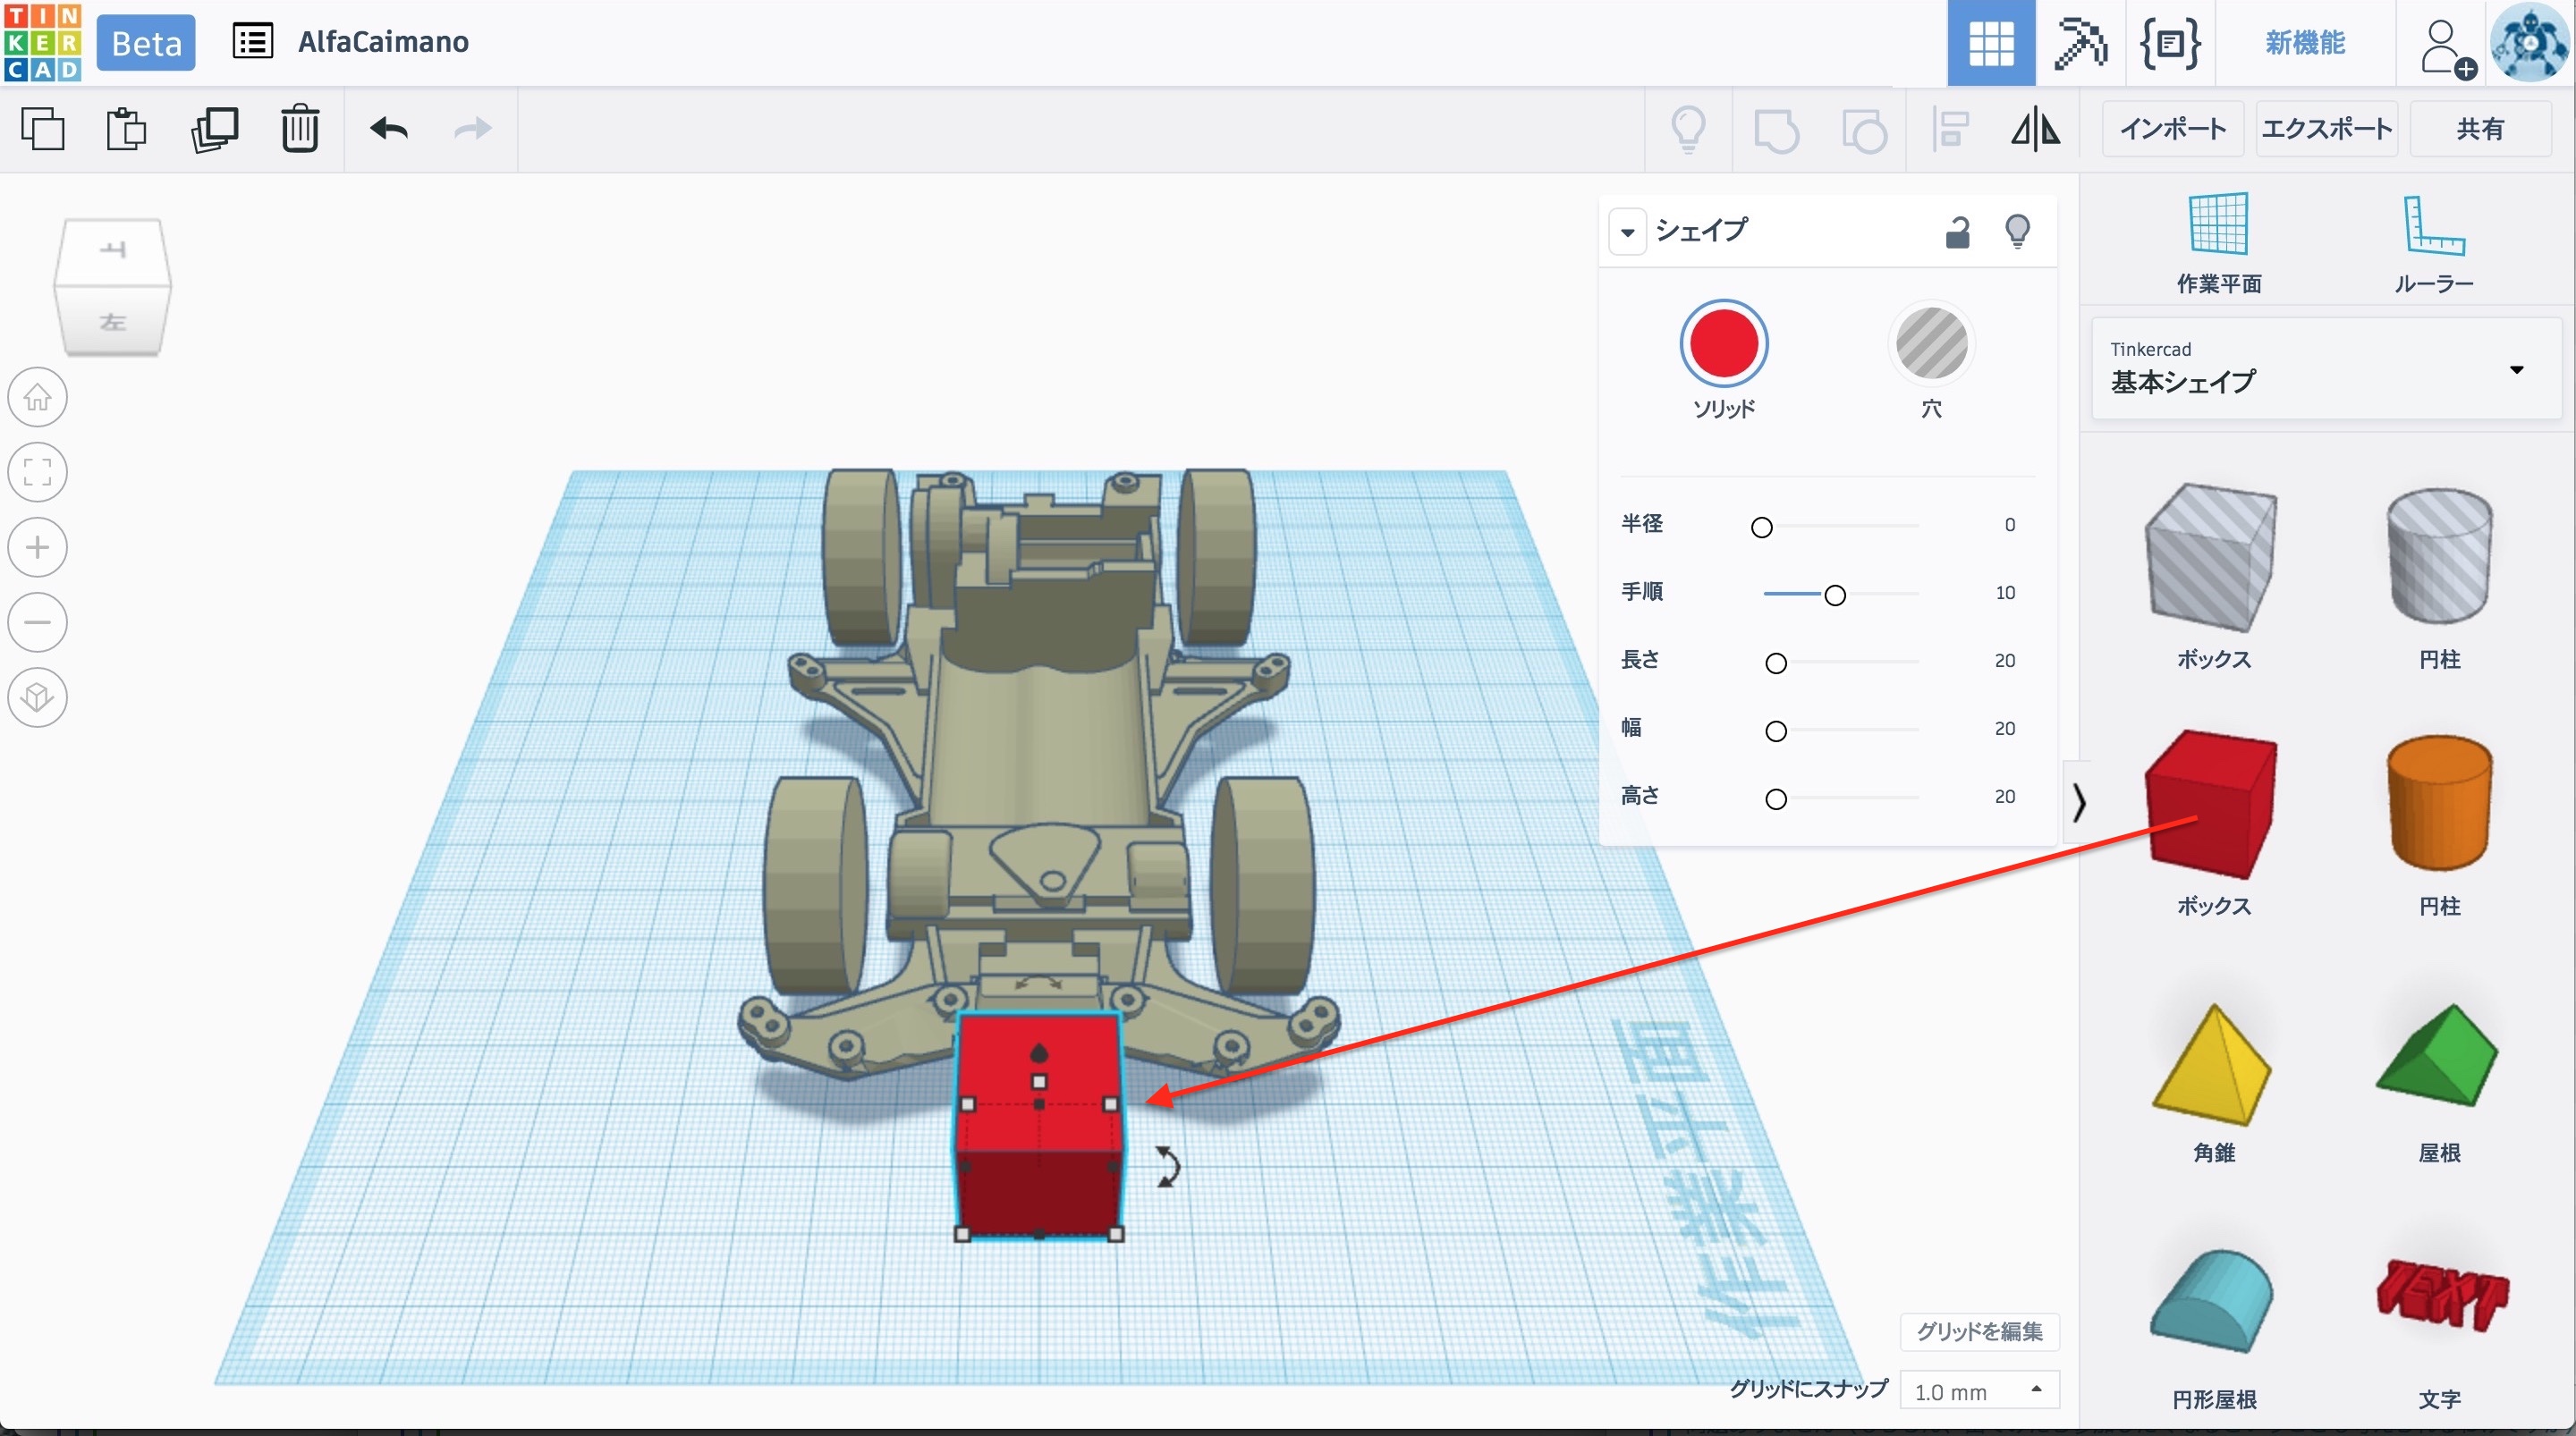This screenshot has height=1436, width=2576.
Task: Click the Duplicate toolbar icon
Action: (x=214, y=129)
